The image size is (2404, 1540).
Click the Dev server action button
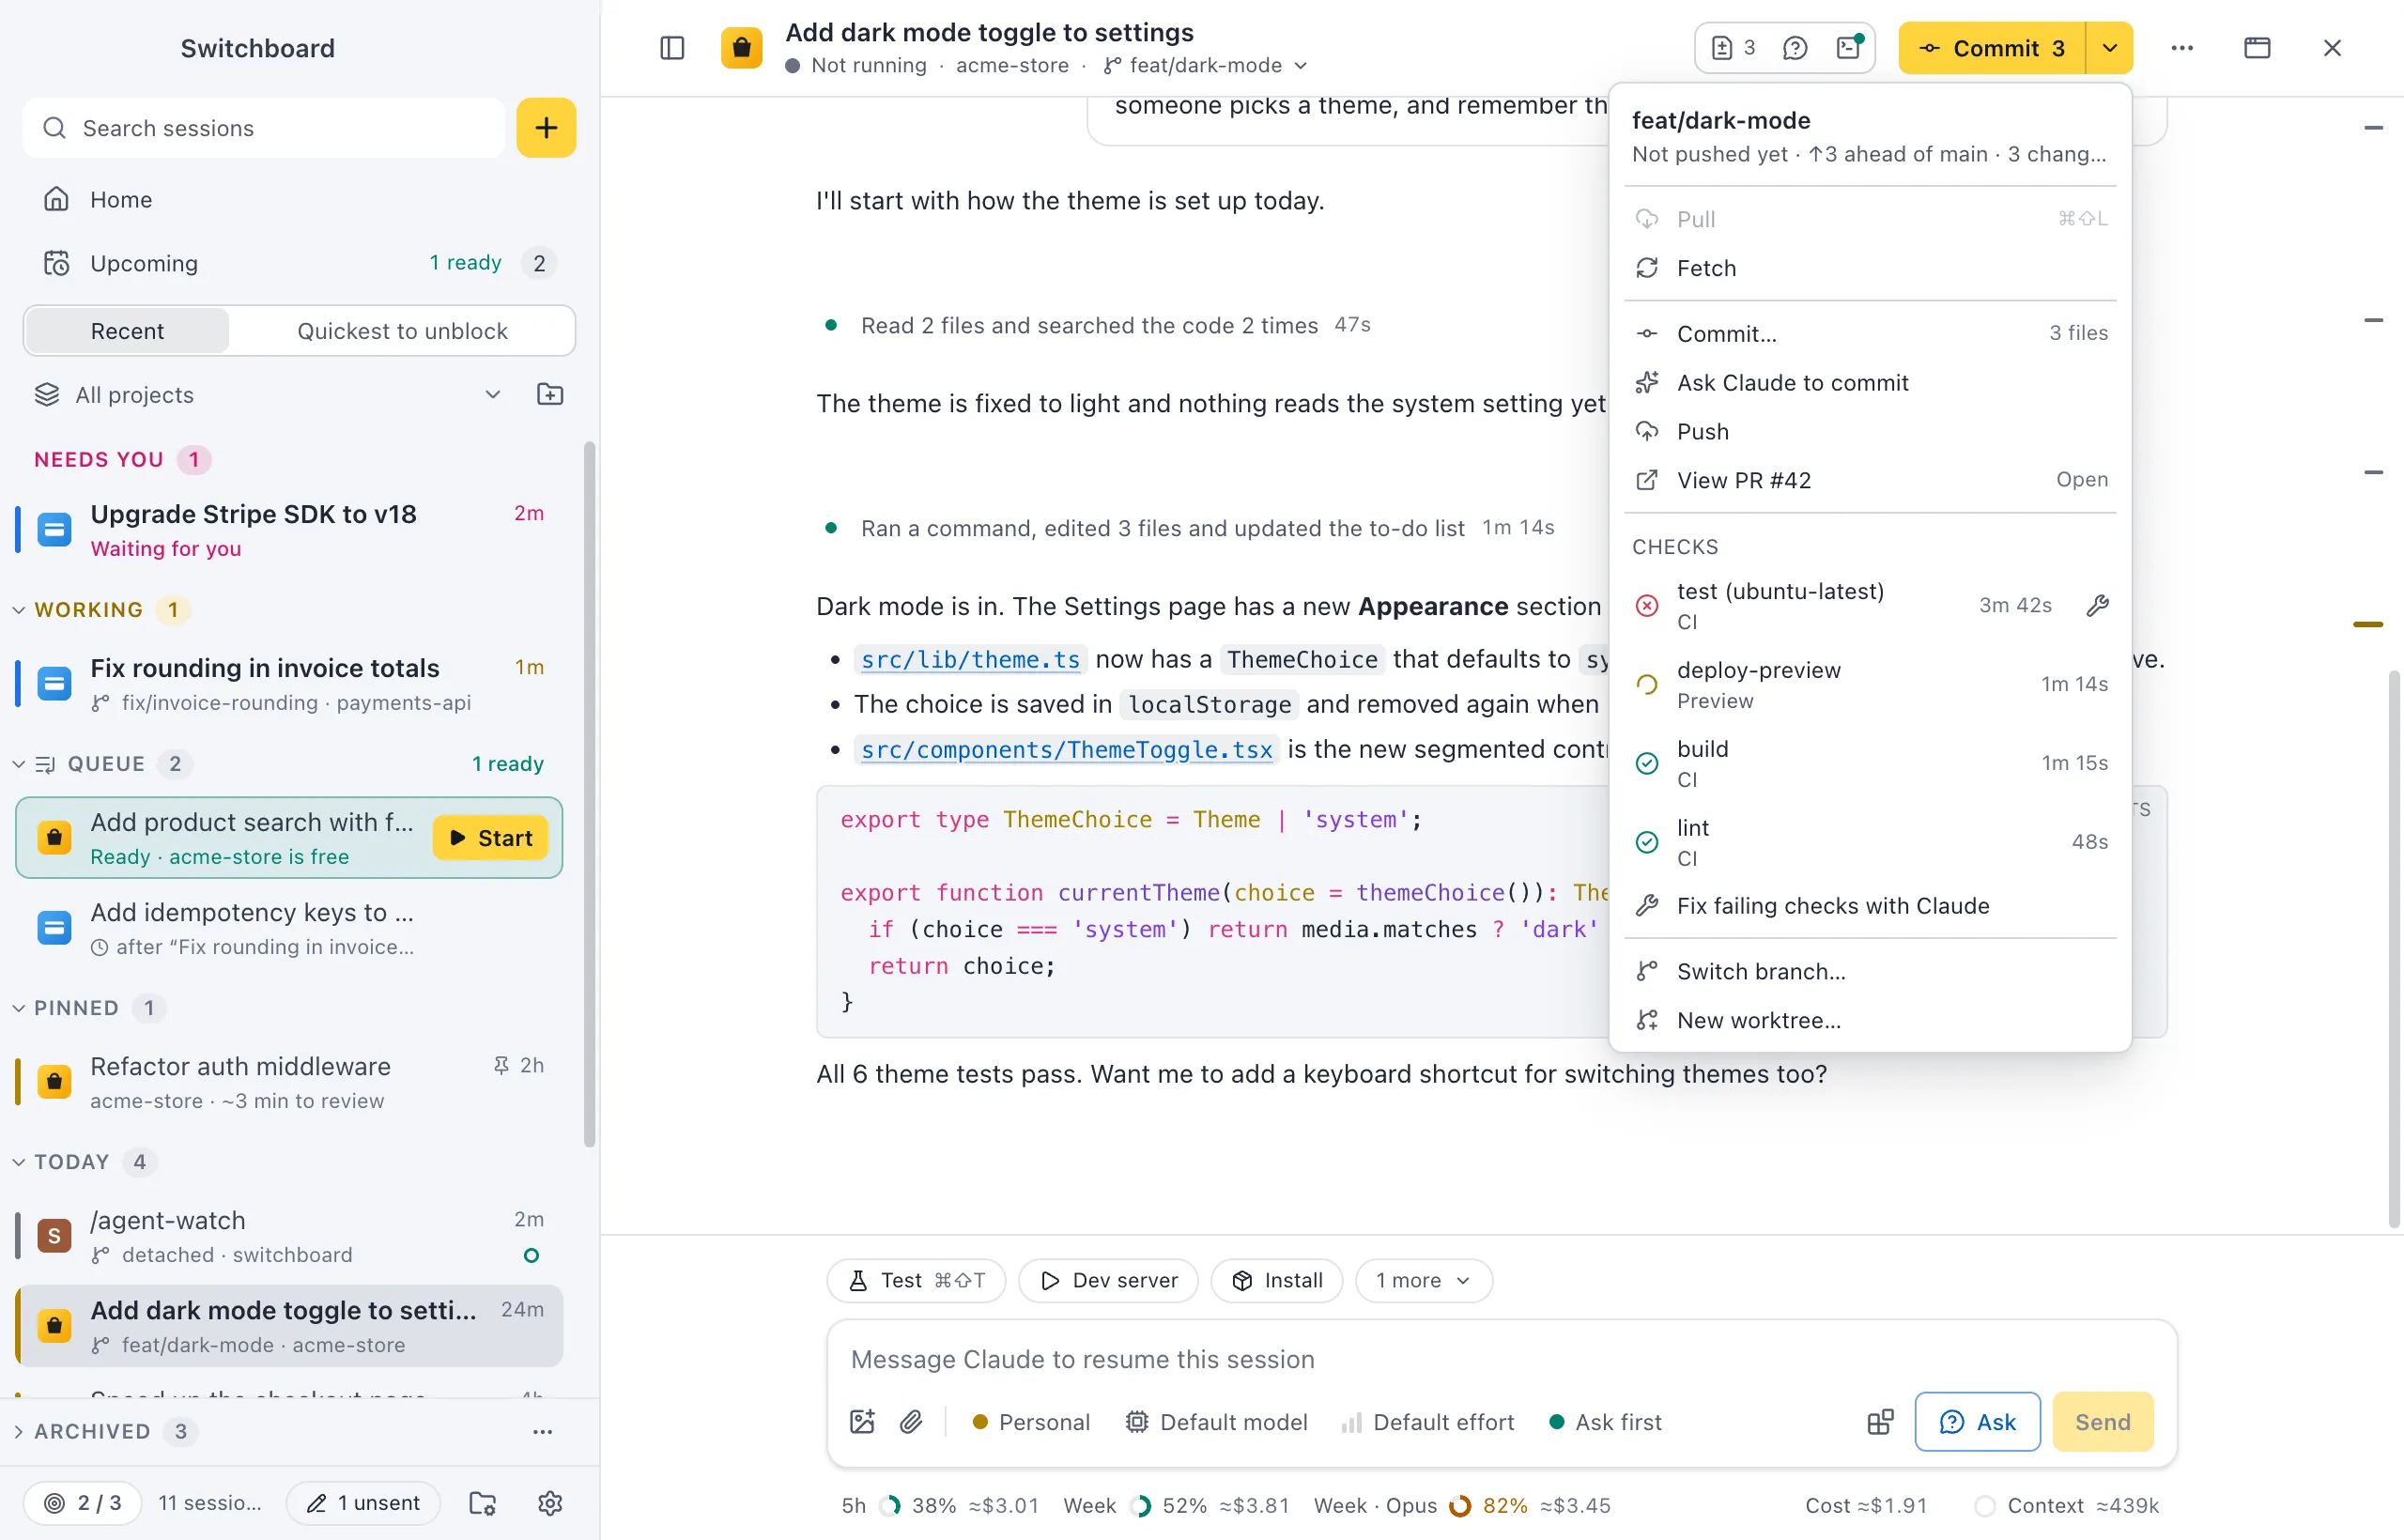tap(1108, 1281)
